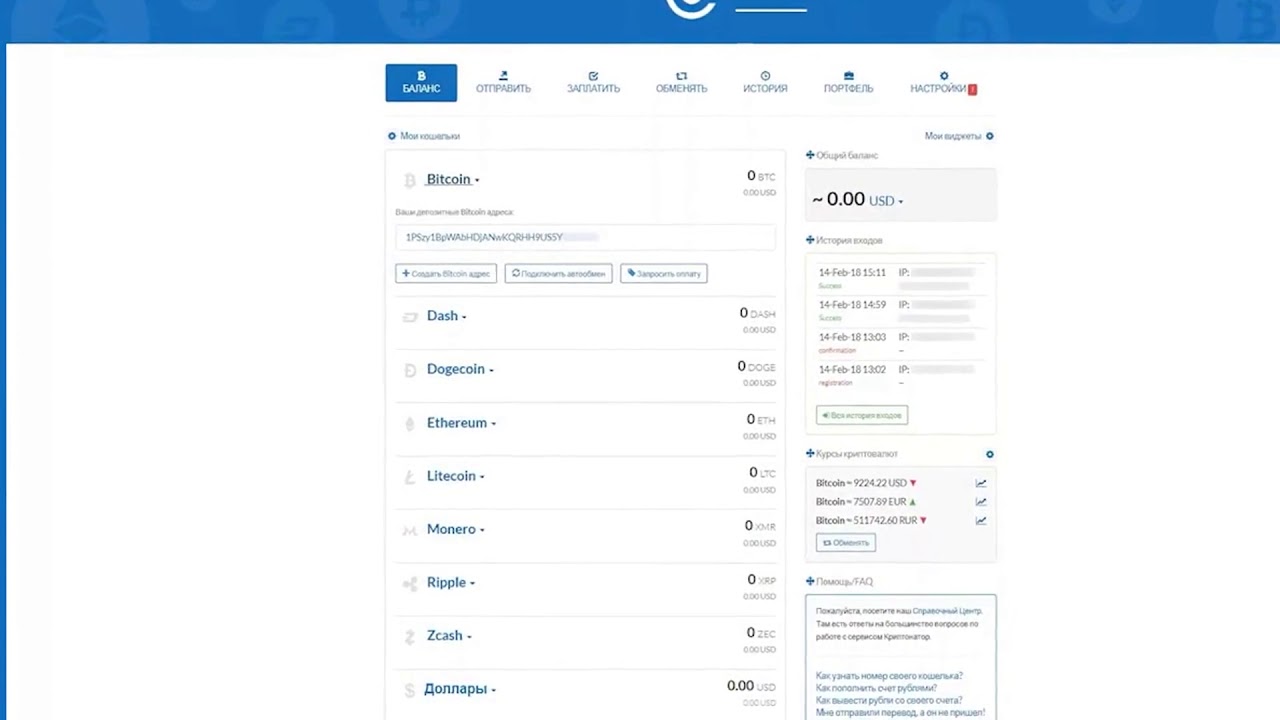This screenshot has width=1280, height=720.
Task: Open the USD currency dropdown in total balance
Action: [886, 201]
